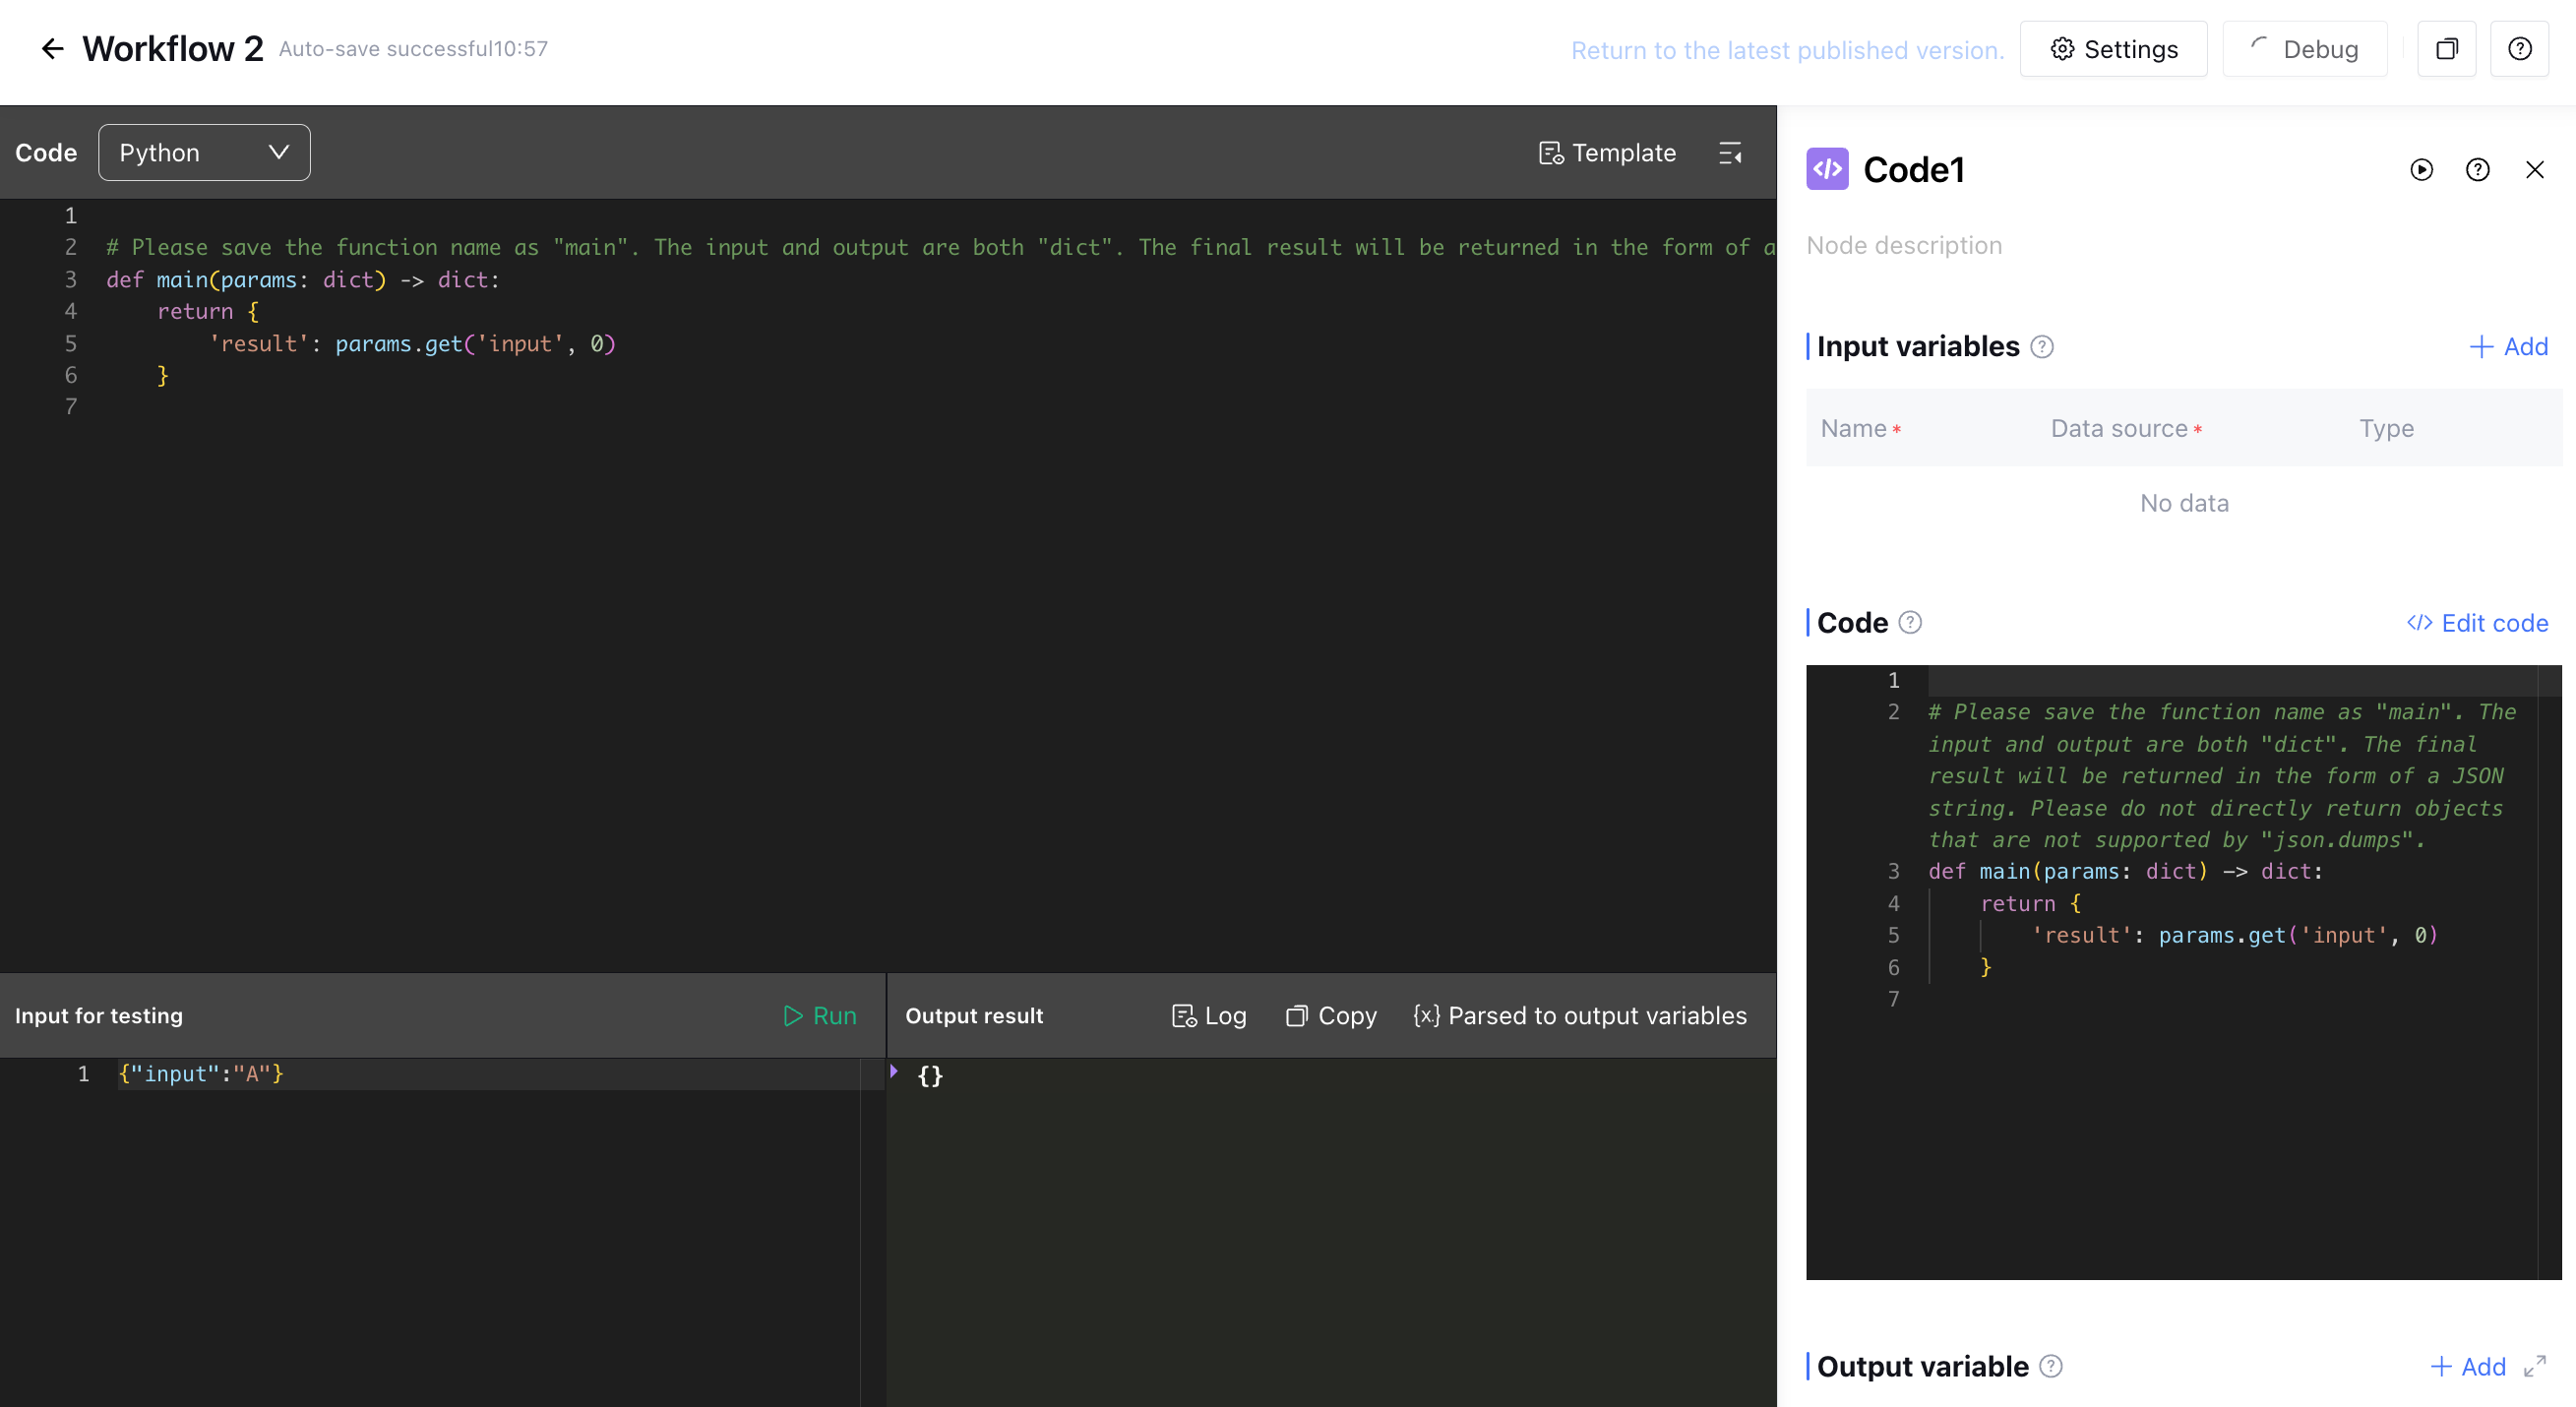Screen dimensions: 2576x1407
Task: Click the duplicate workflow icon in header
Action: click(x=2446, y=49)
